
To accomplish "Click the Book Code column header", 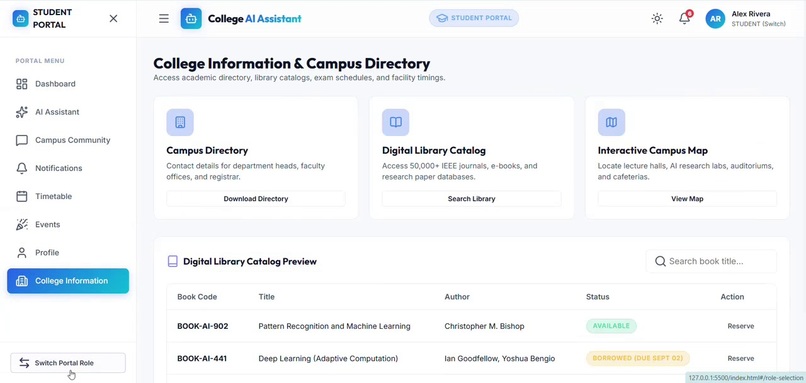I will click(x=197, y=297).
